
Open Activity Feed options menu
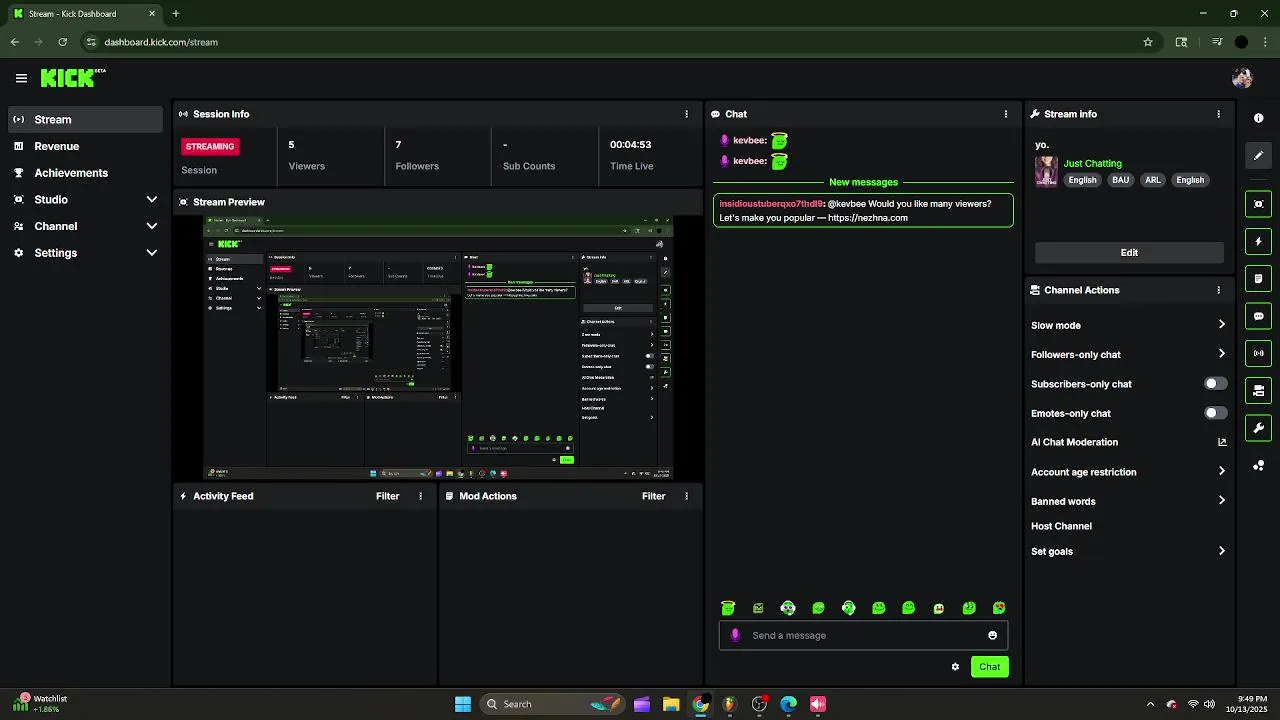click(x=420, y=496)
